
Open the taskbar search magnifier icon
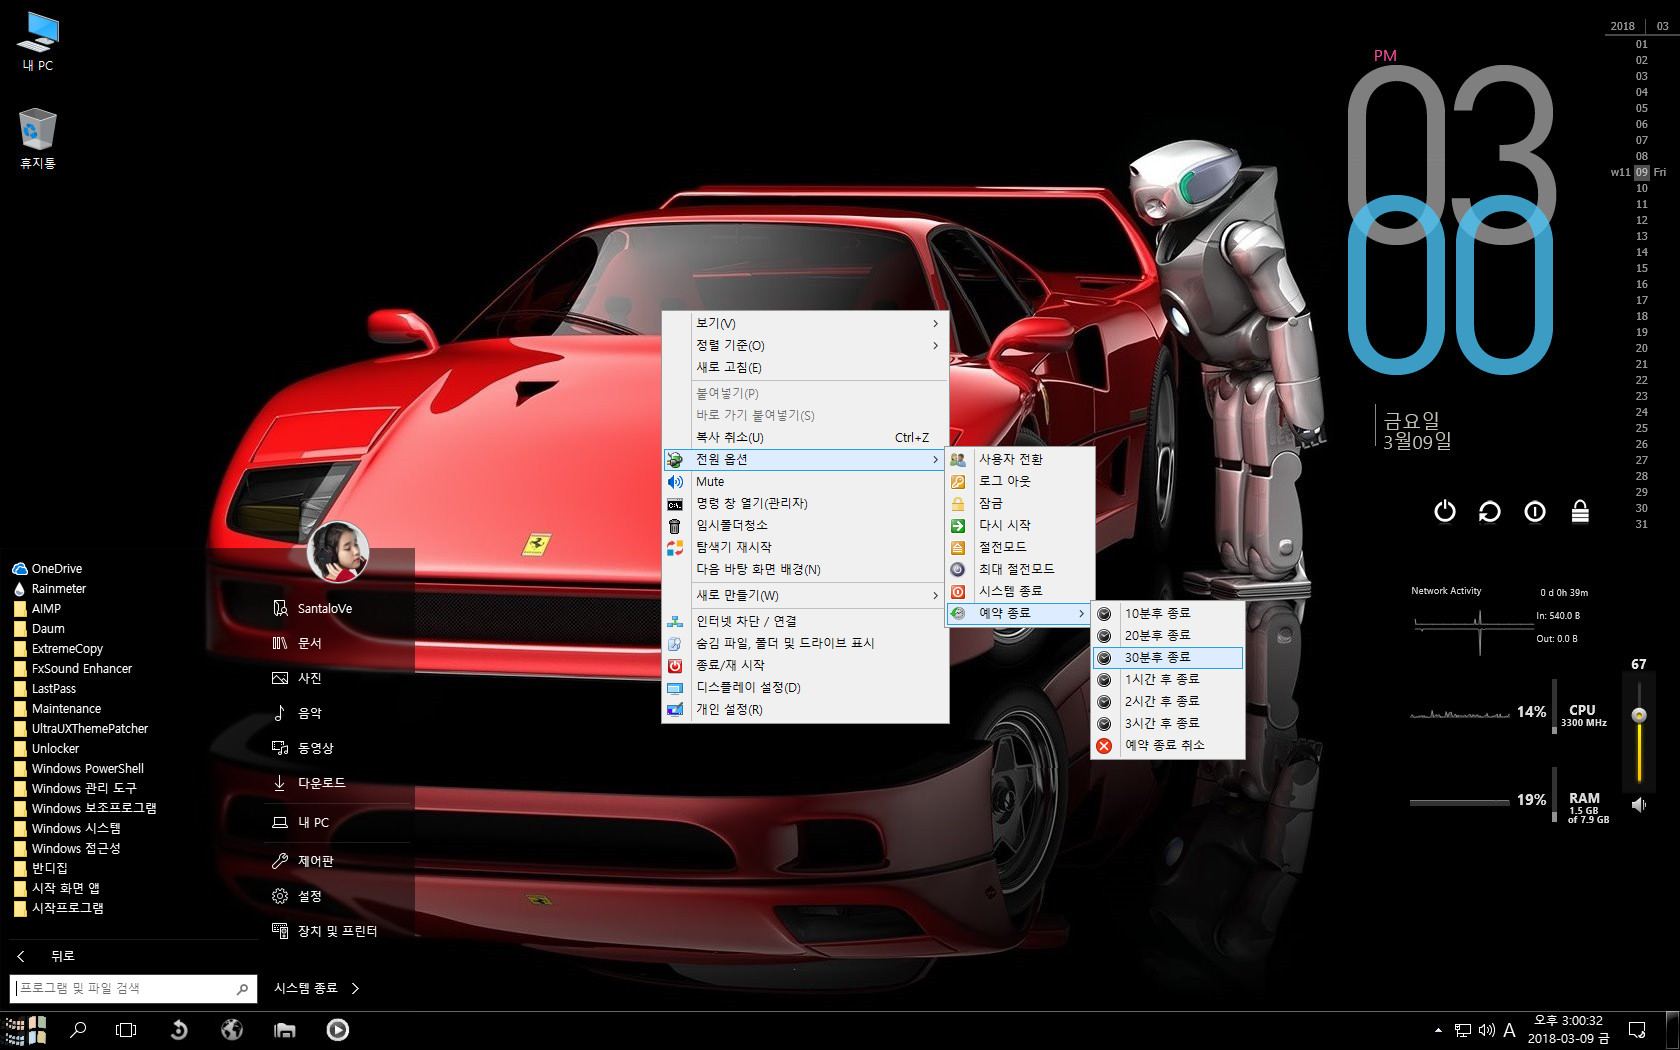click(x=78, y=1030)
